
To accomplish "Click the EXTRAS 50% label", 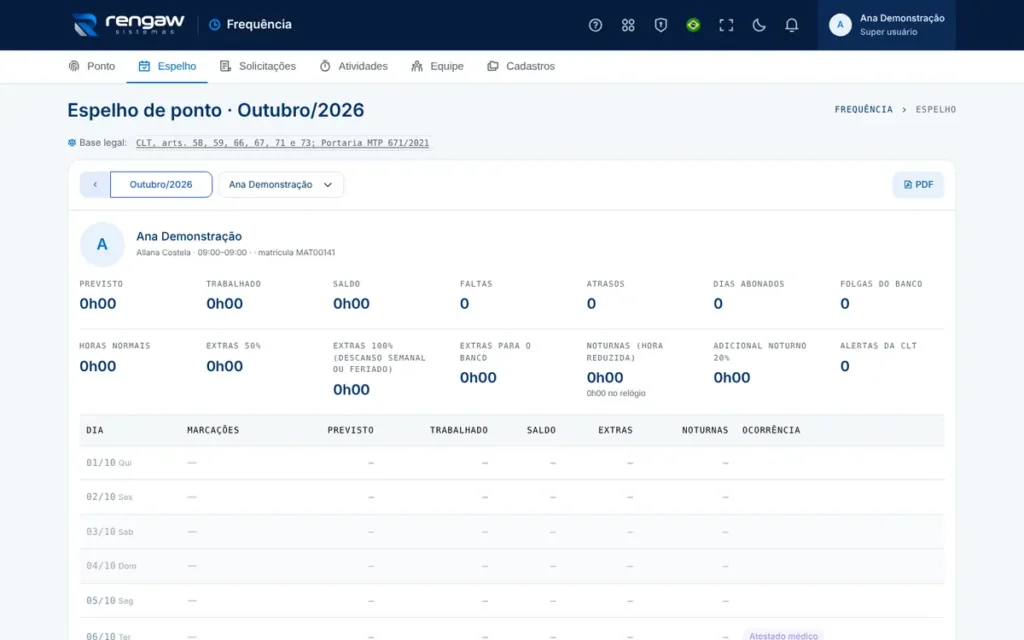I will 233,346.
